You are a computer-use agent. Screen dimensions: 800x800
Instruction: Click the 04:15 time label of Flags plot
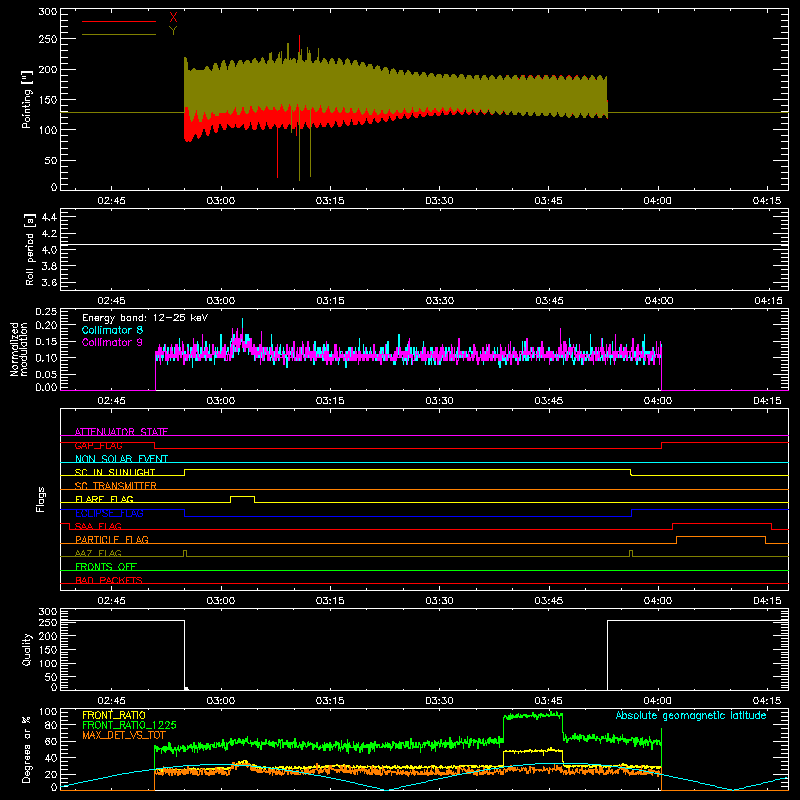767,601
